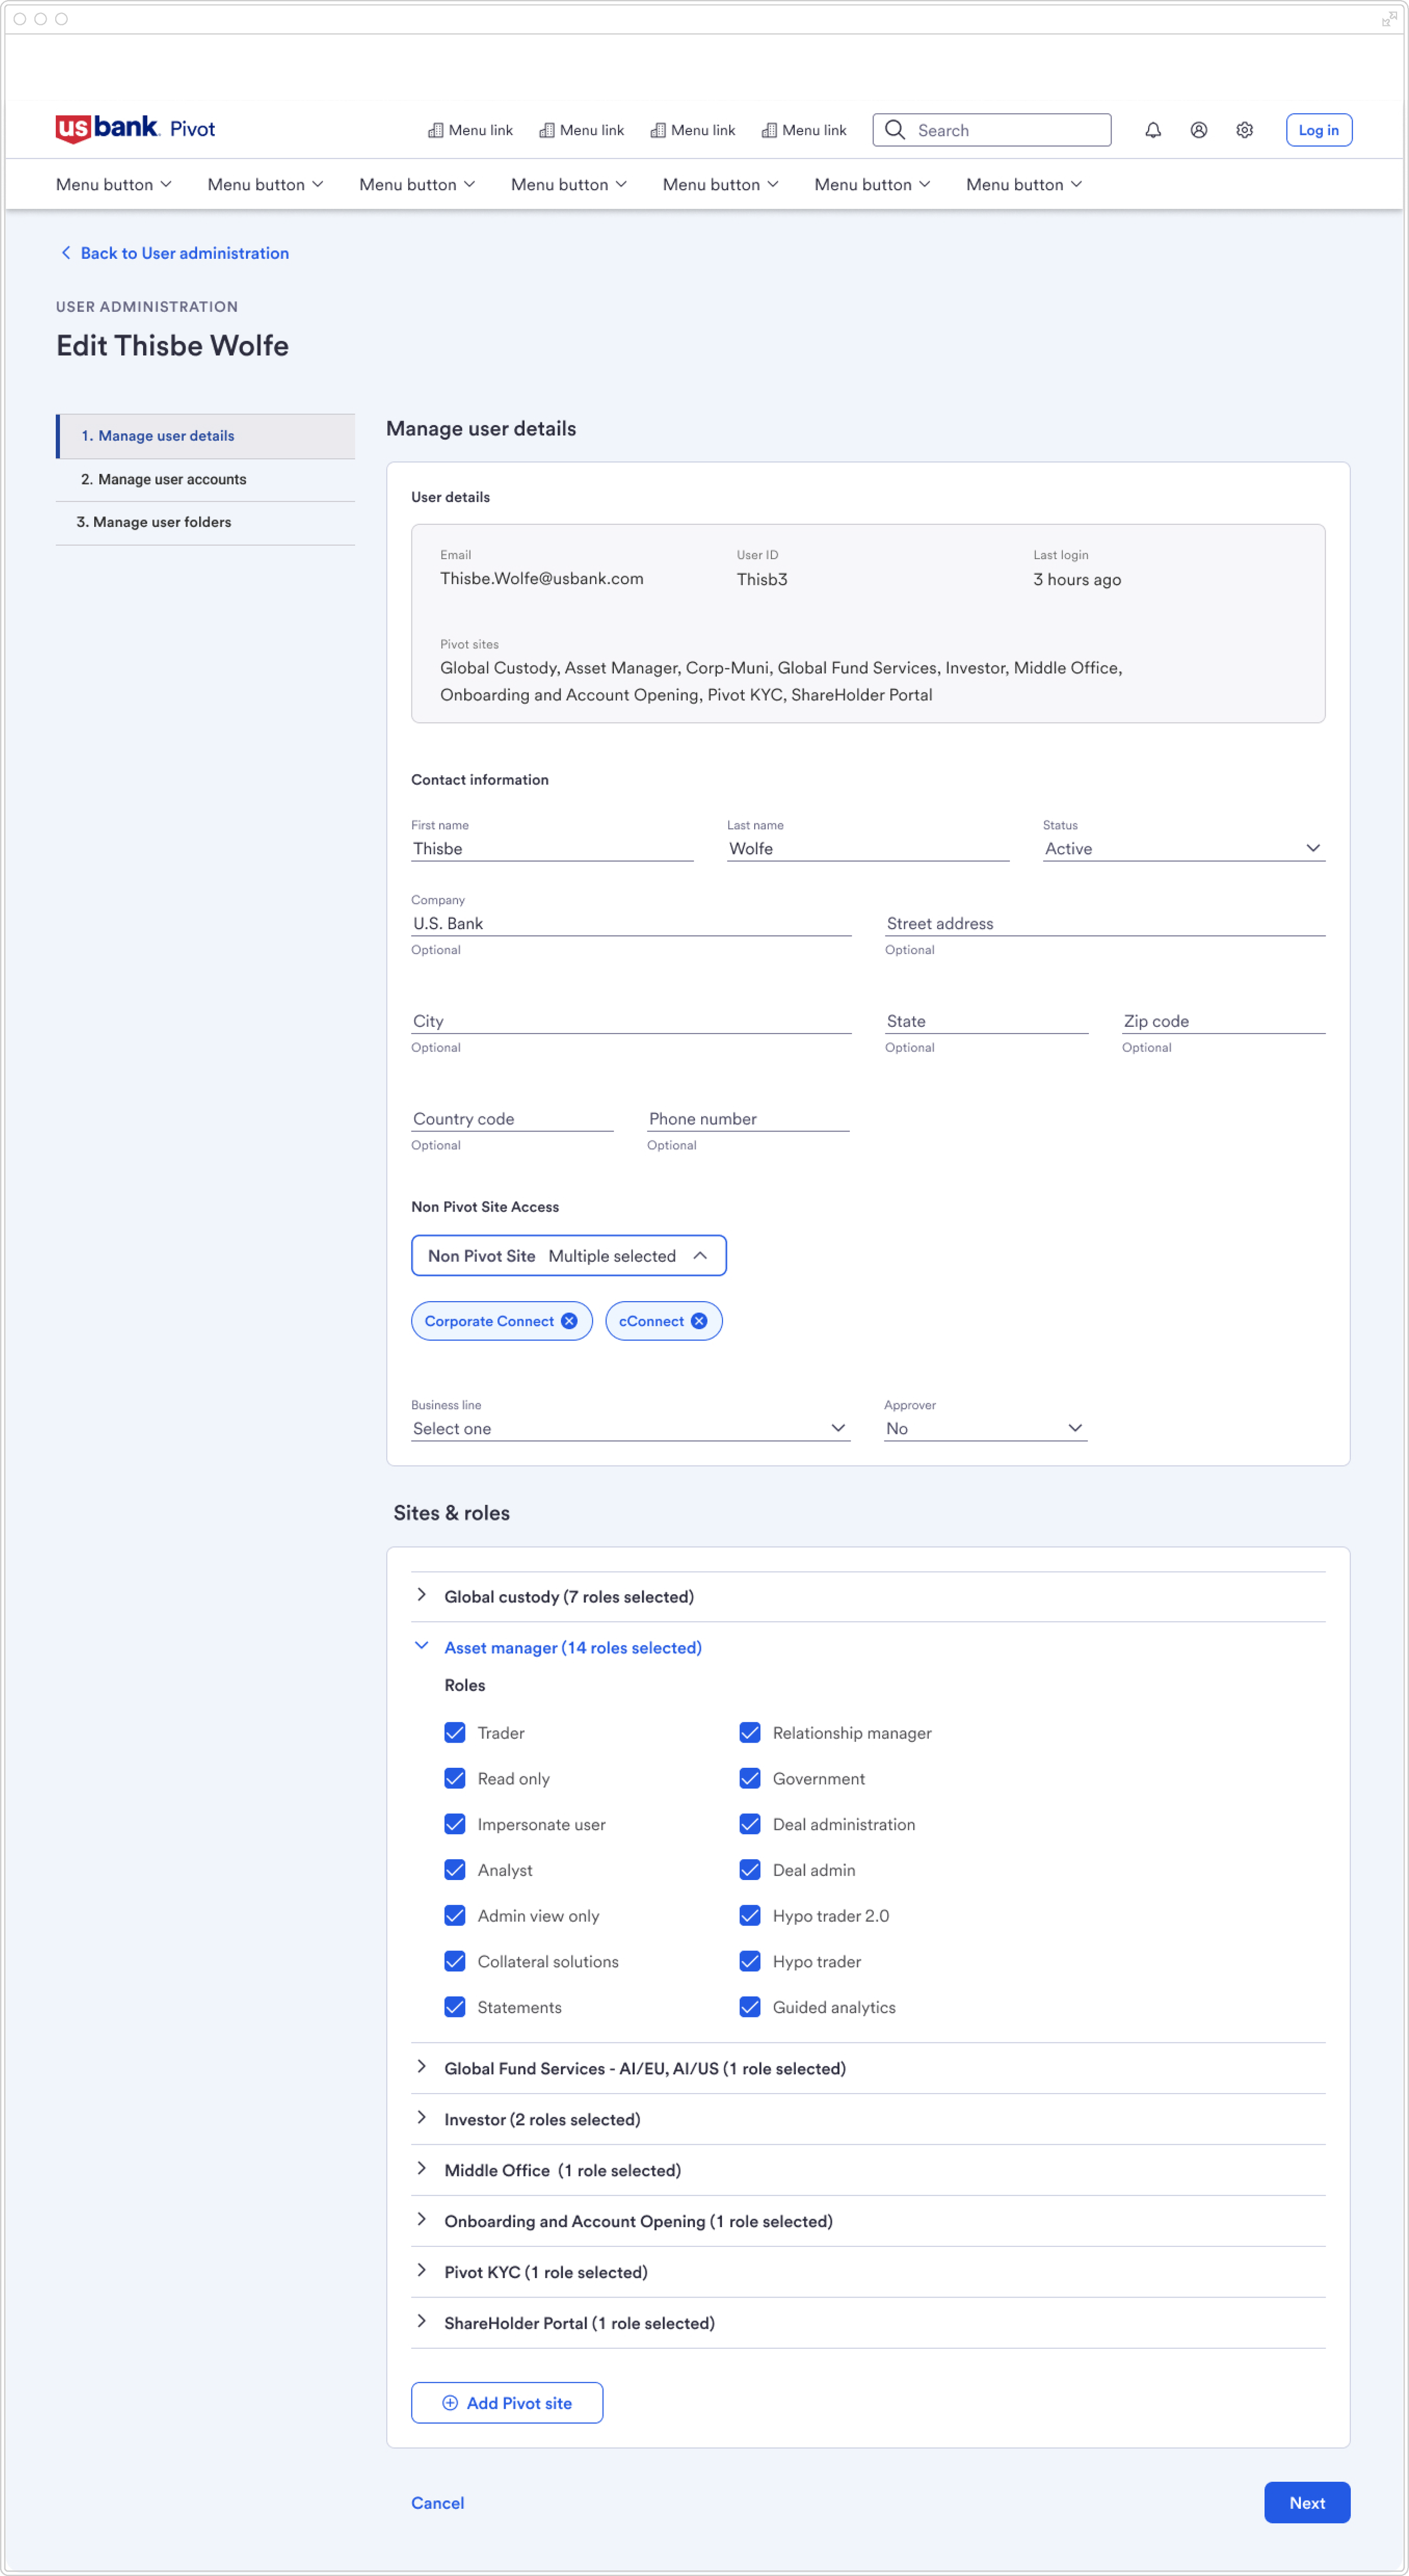
Task: Click Back to User administration link
Action: pos(184,253)
